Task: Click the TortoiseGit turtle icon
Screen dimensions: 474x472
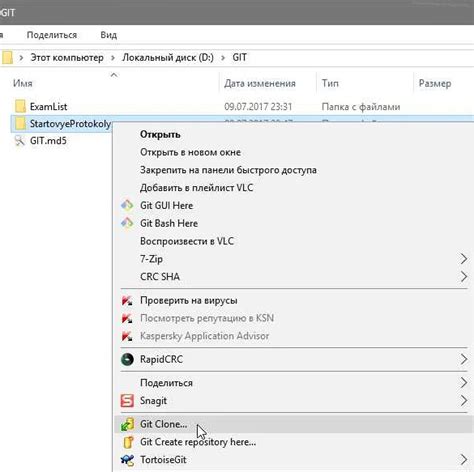Action: click(x=127, y=460)
